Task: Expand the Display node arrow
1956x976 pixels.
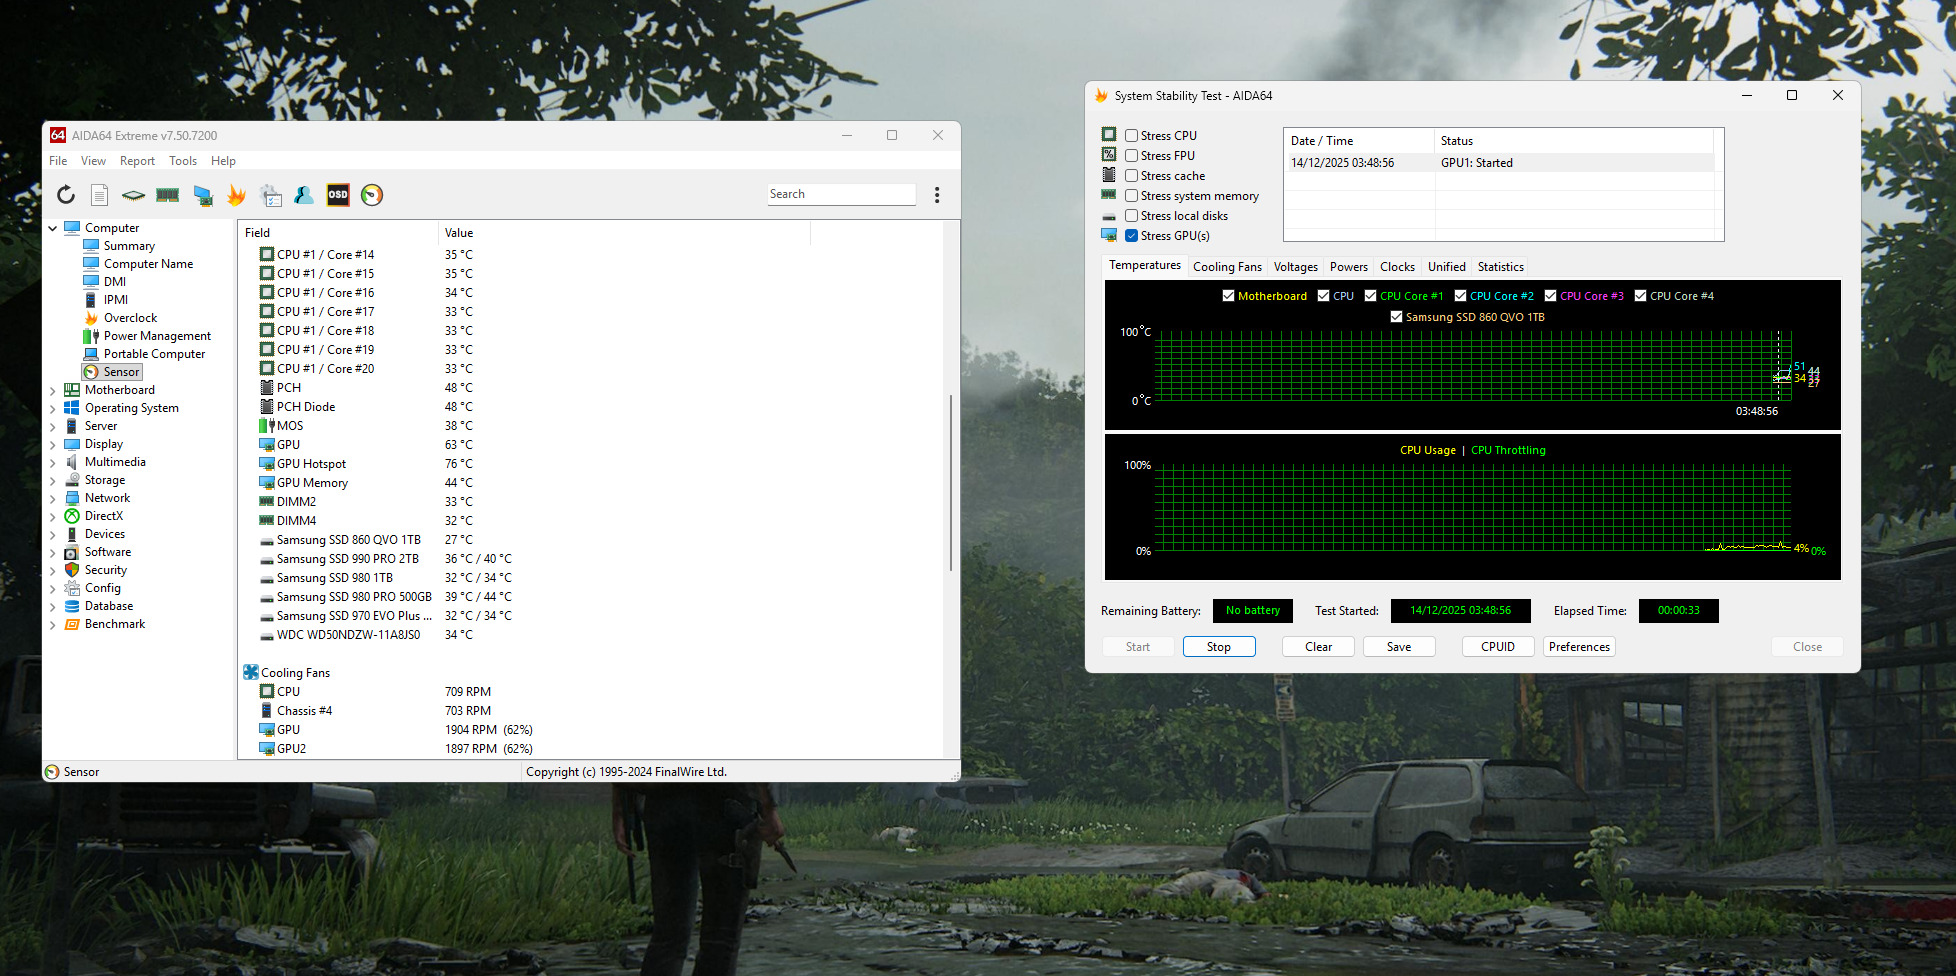Action: coord(53,444)
